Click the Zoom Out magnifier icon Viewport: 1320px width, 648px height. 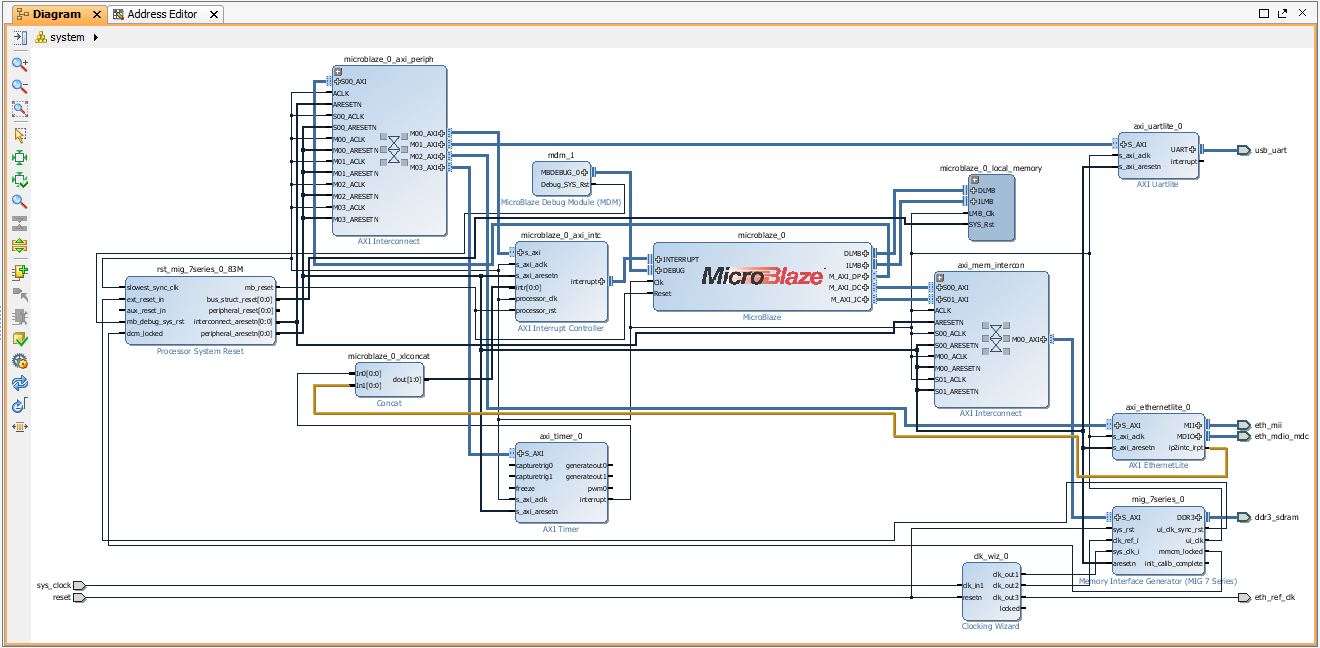click(x=19, y=87)
